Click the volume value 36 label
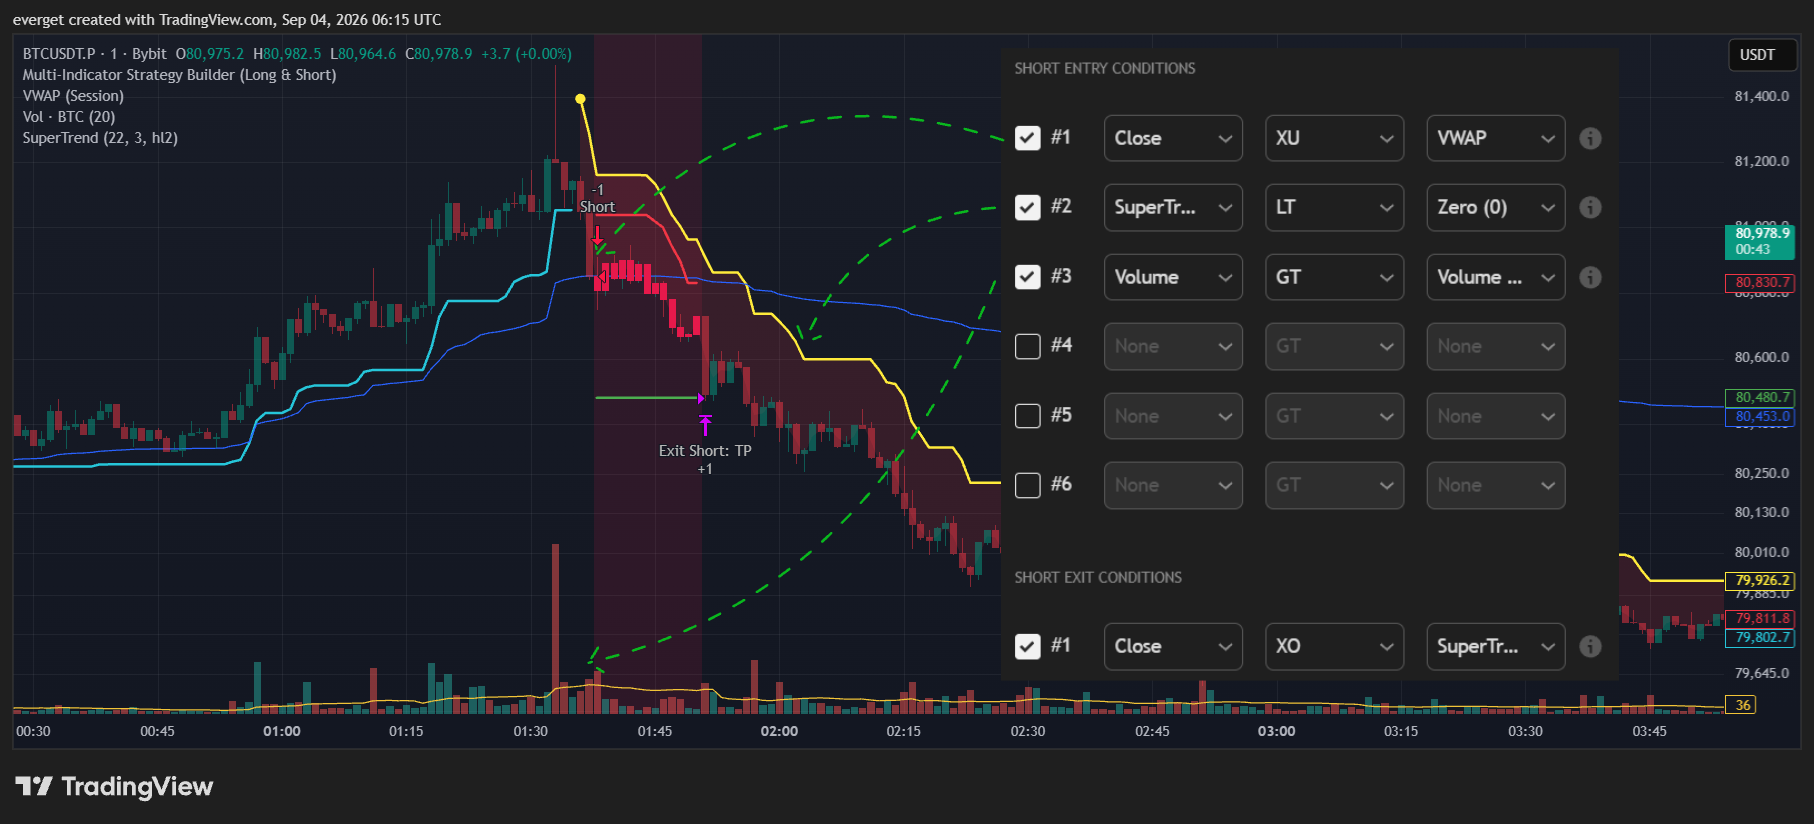 [1741, 705]
